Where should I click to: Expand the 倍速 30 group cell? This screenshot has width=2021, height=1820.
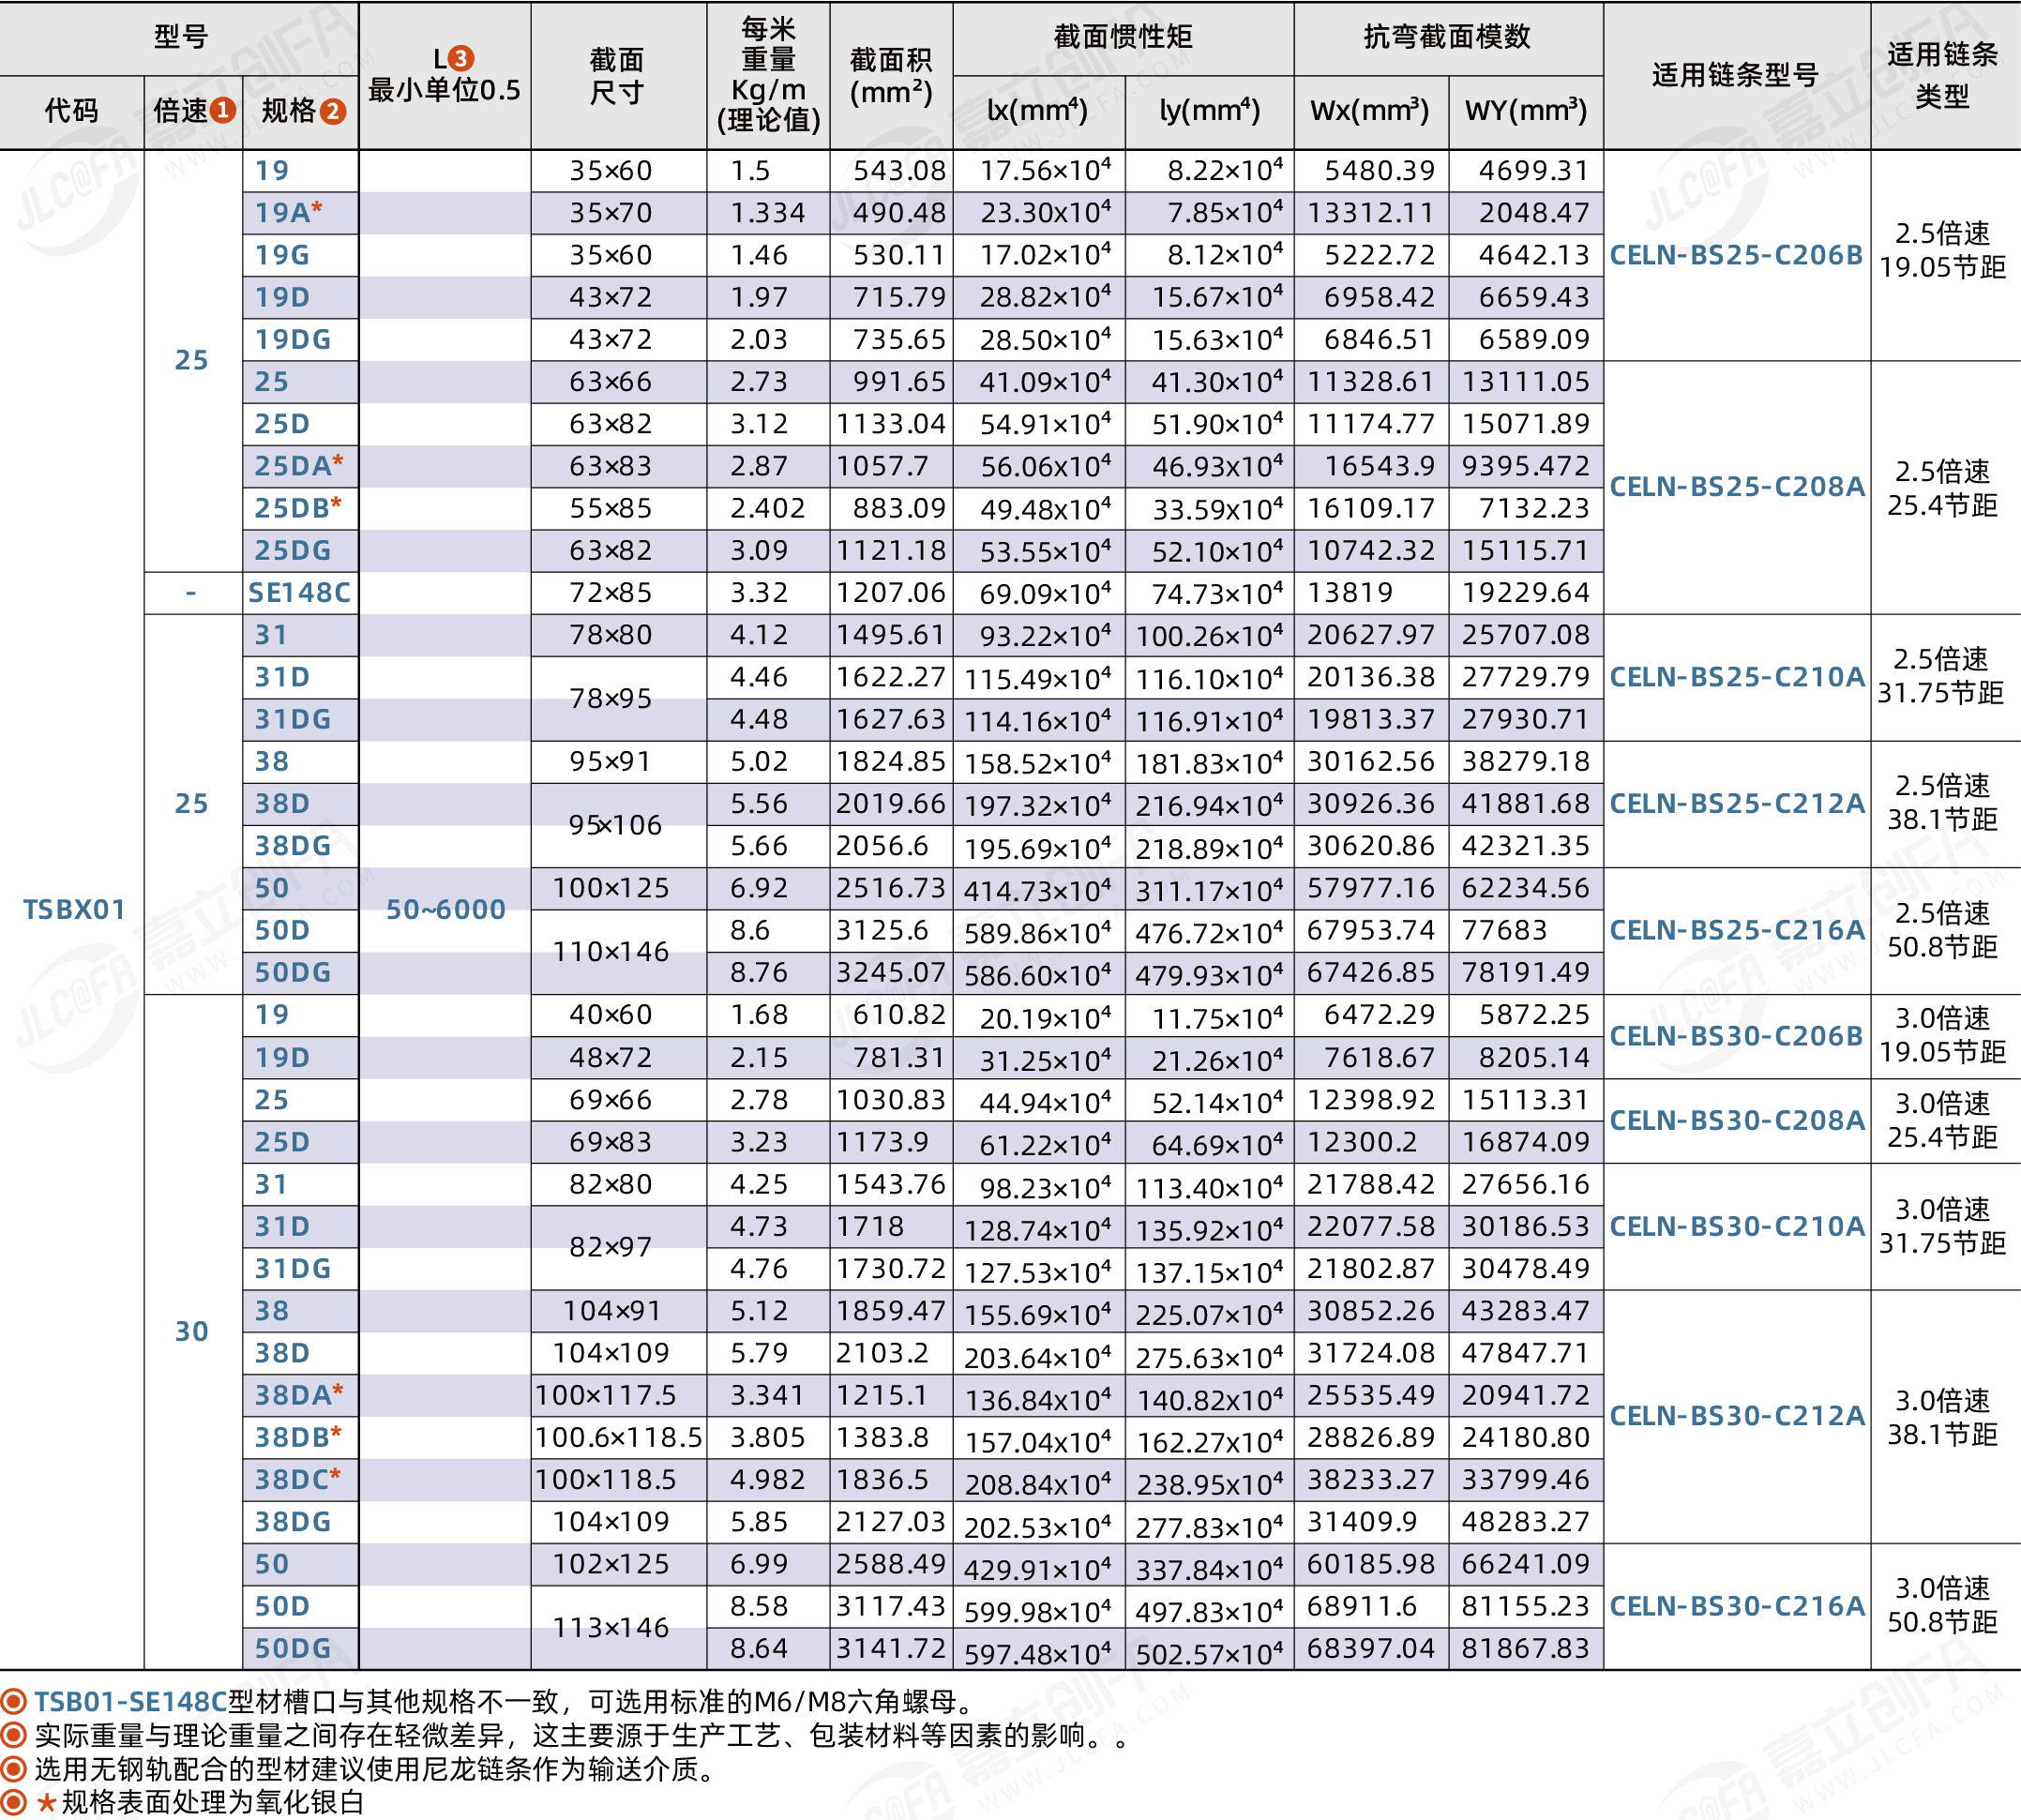tap(195, 1331)
